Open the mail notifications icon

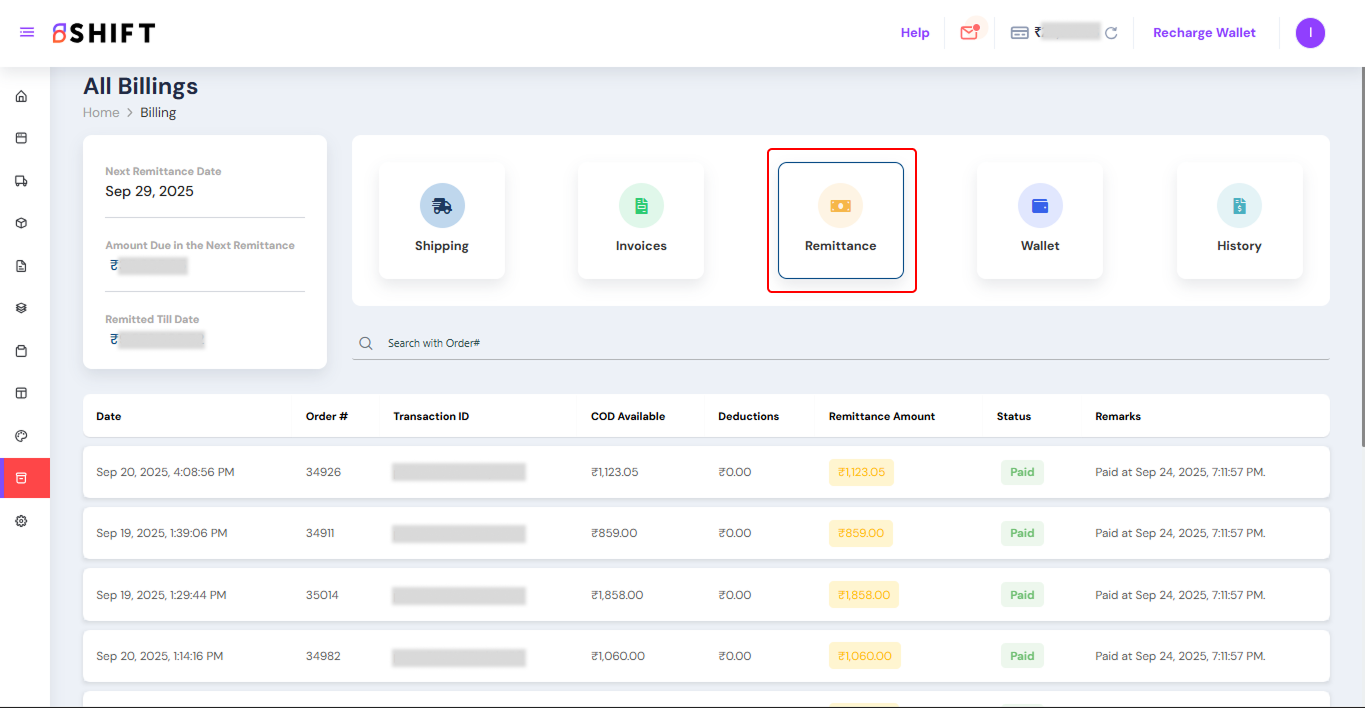(968, 33)
